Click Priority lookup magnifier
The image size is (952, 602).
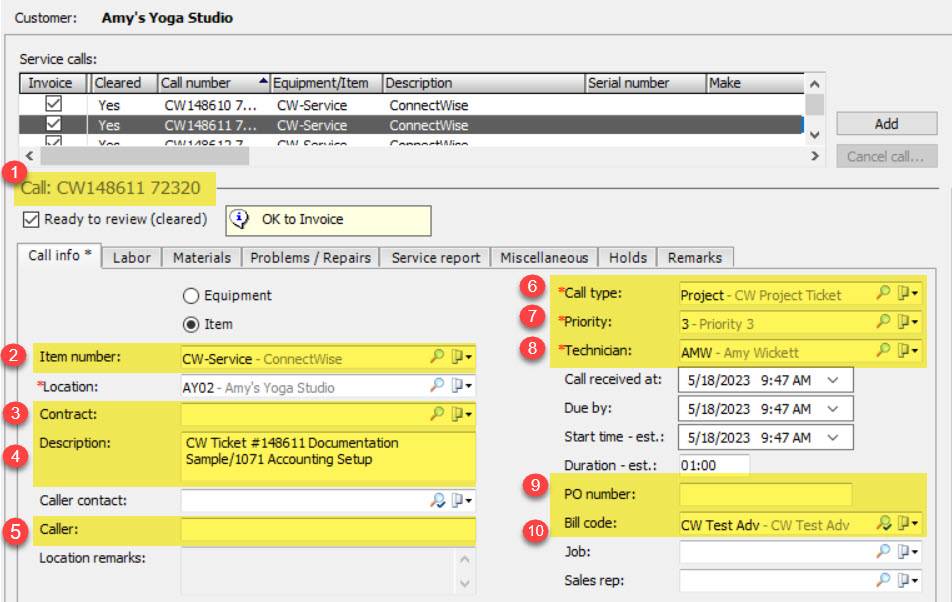coord(883,321)
